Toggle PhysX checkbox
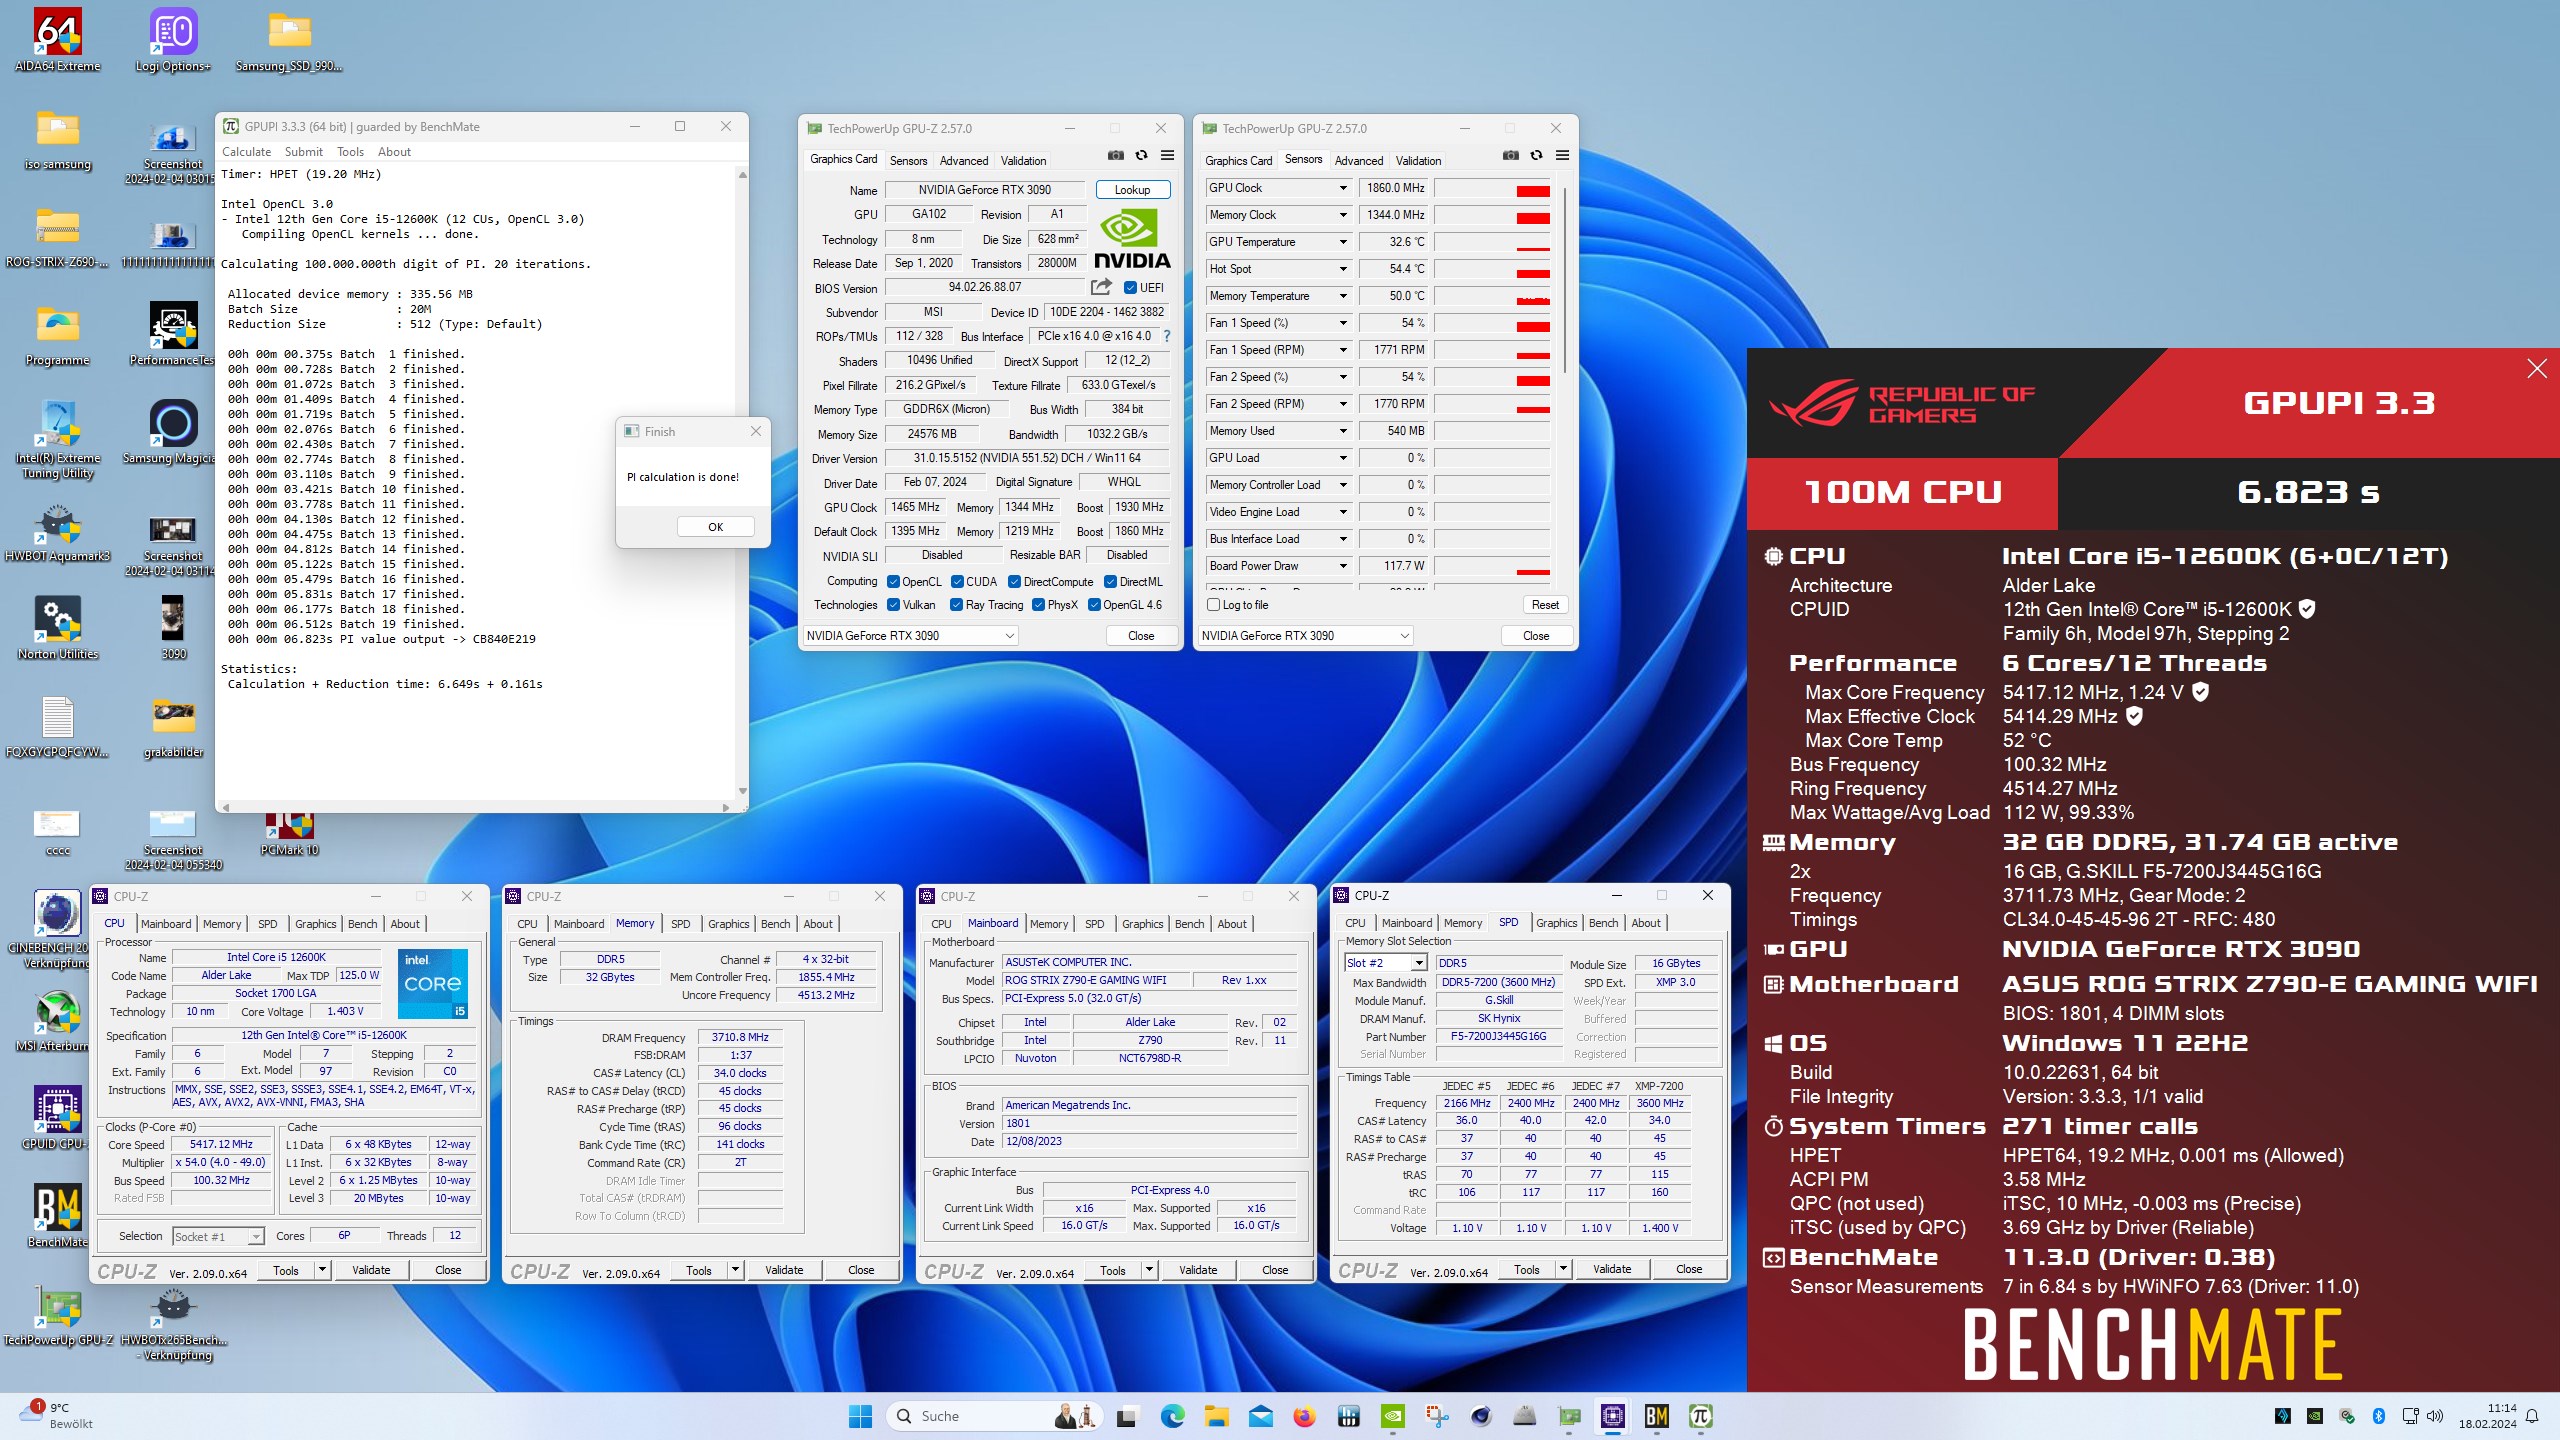The height and width of the screenshot is (1440, 2560). point(1038,605)
